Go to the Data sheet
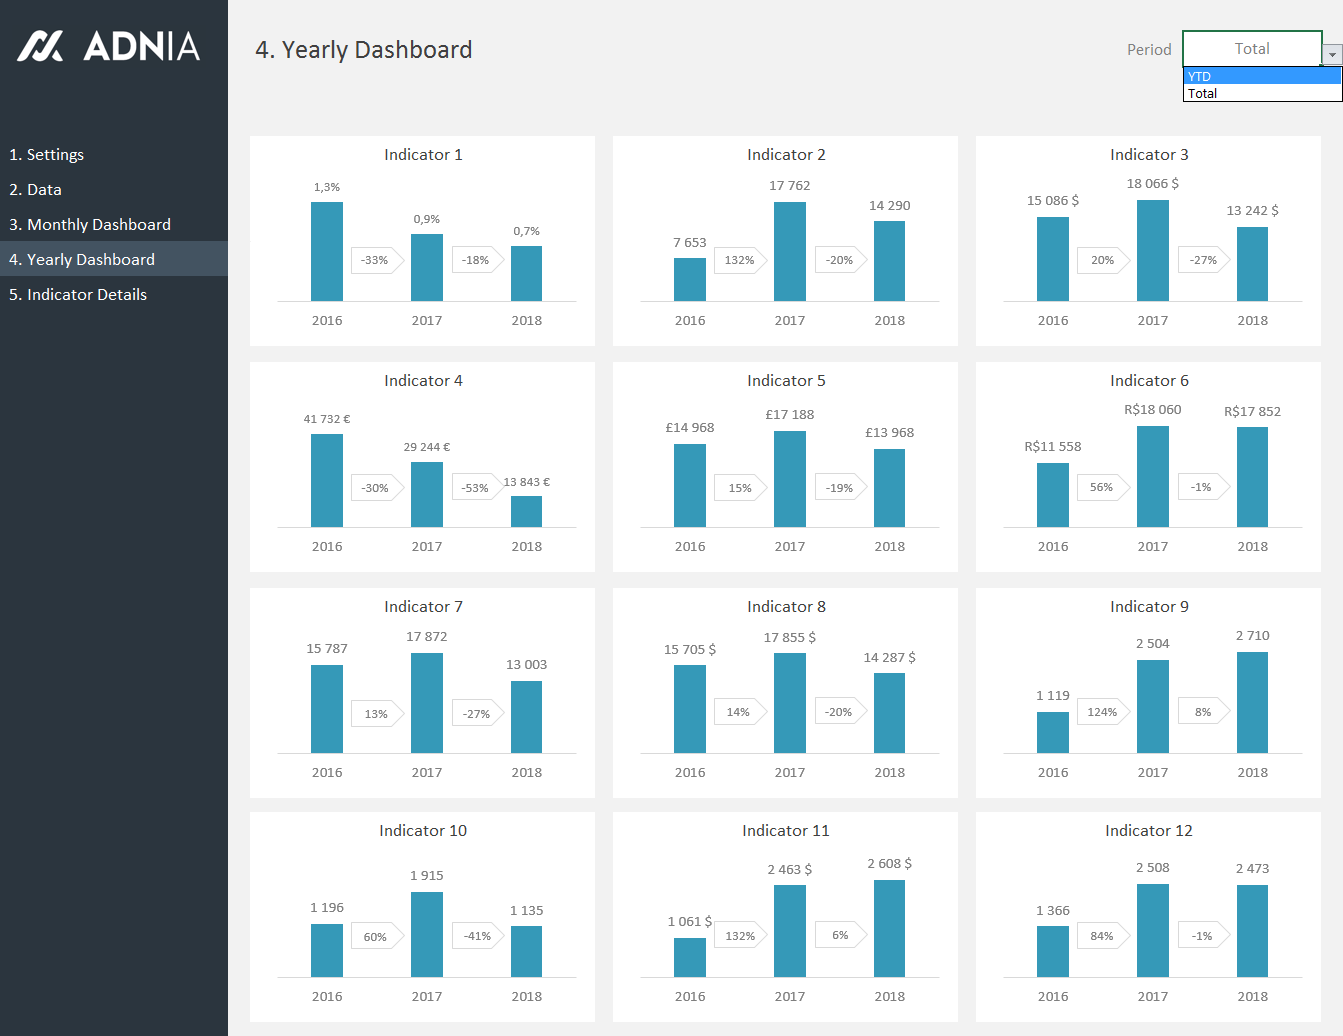 pos(35,190)
